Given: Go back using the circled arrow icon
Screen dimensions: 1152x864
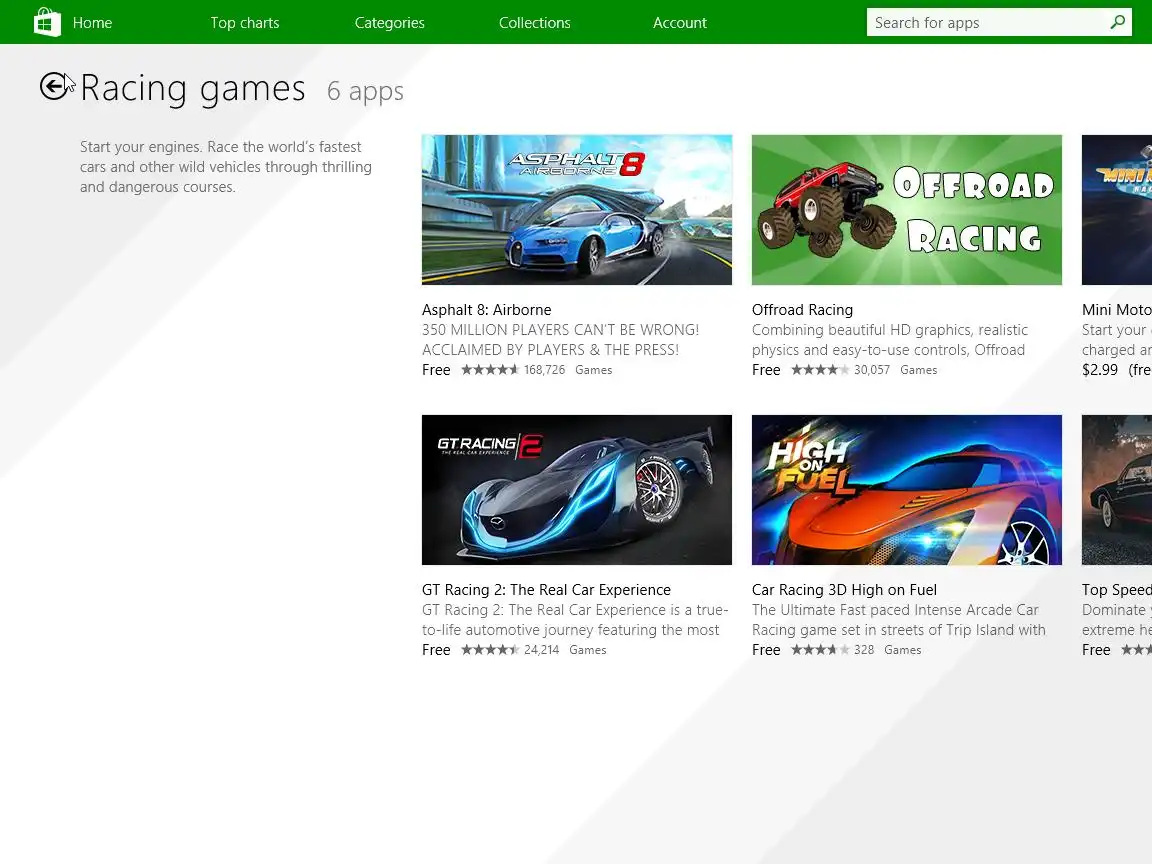Looking at the screenshot, I should pyautogui.click(x=53, y=87).
